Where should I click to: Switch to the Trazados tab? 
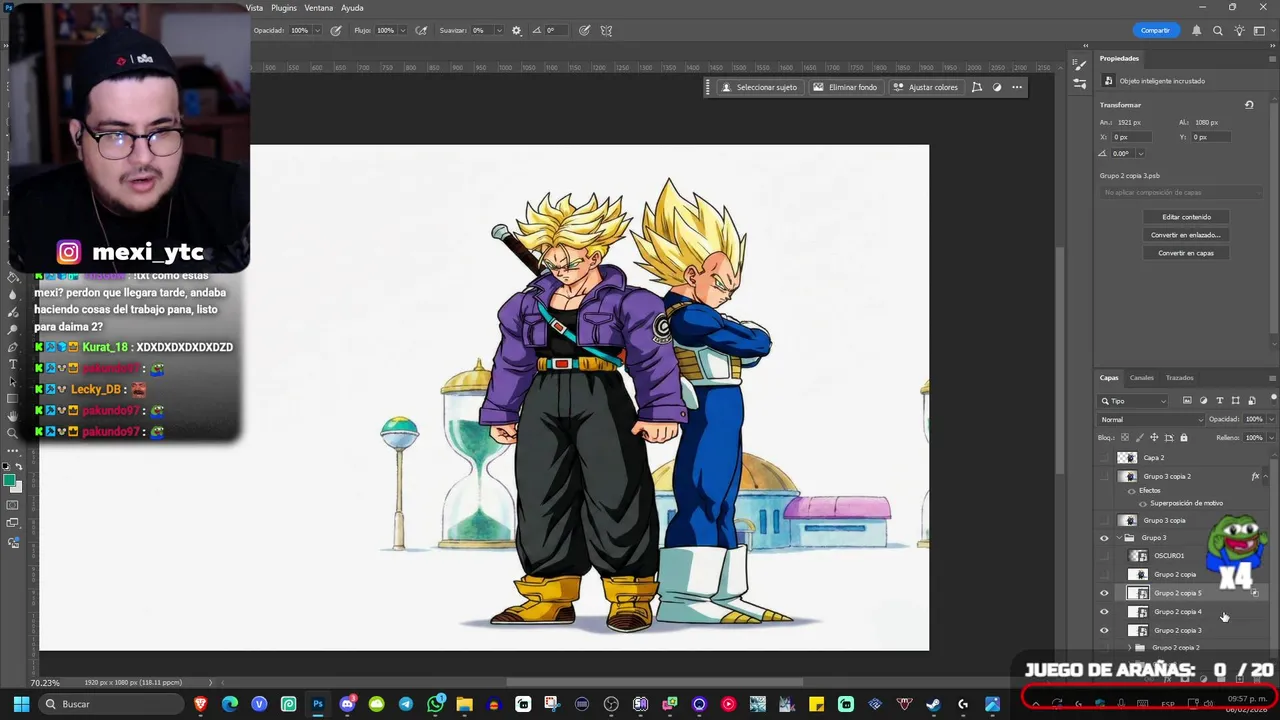coord(1180,378)
